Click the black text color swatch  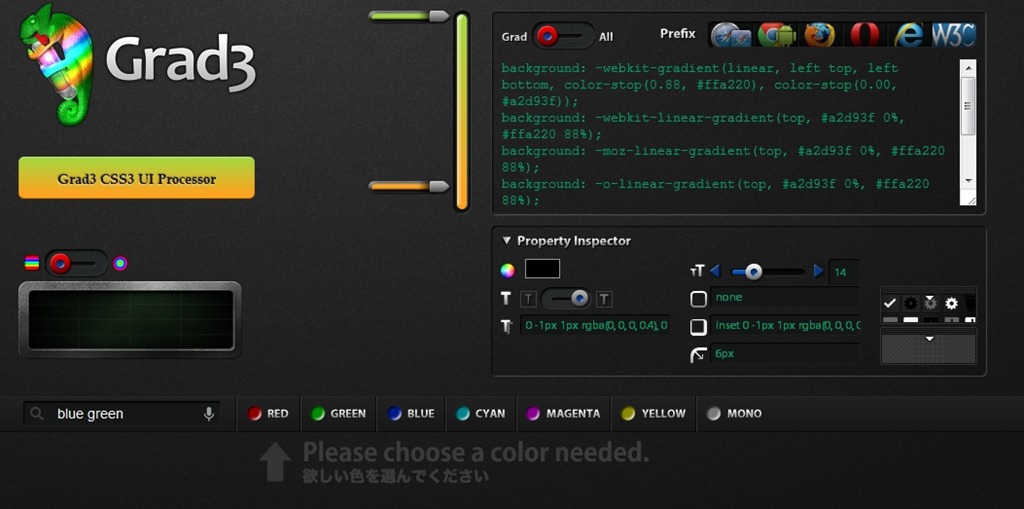(x=542, y=269)
